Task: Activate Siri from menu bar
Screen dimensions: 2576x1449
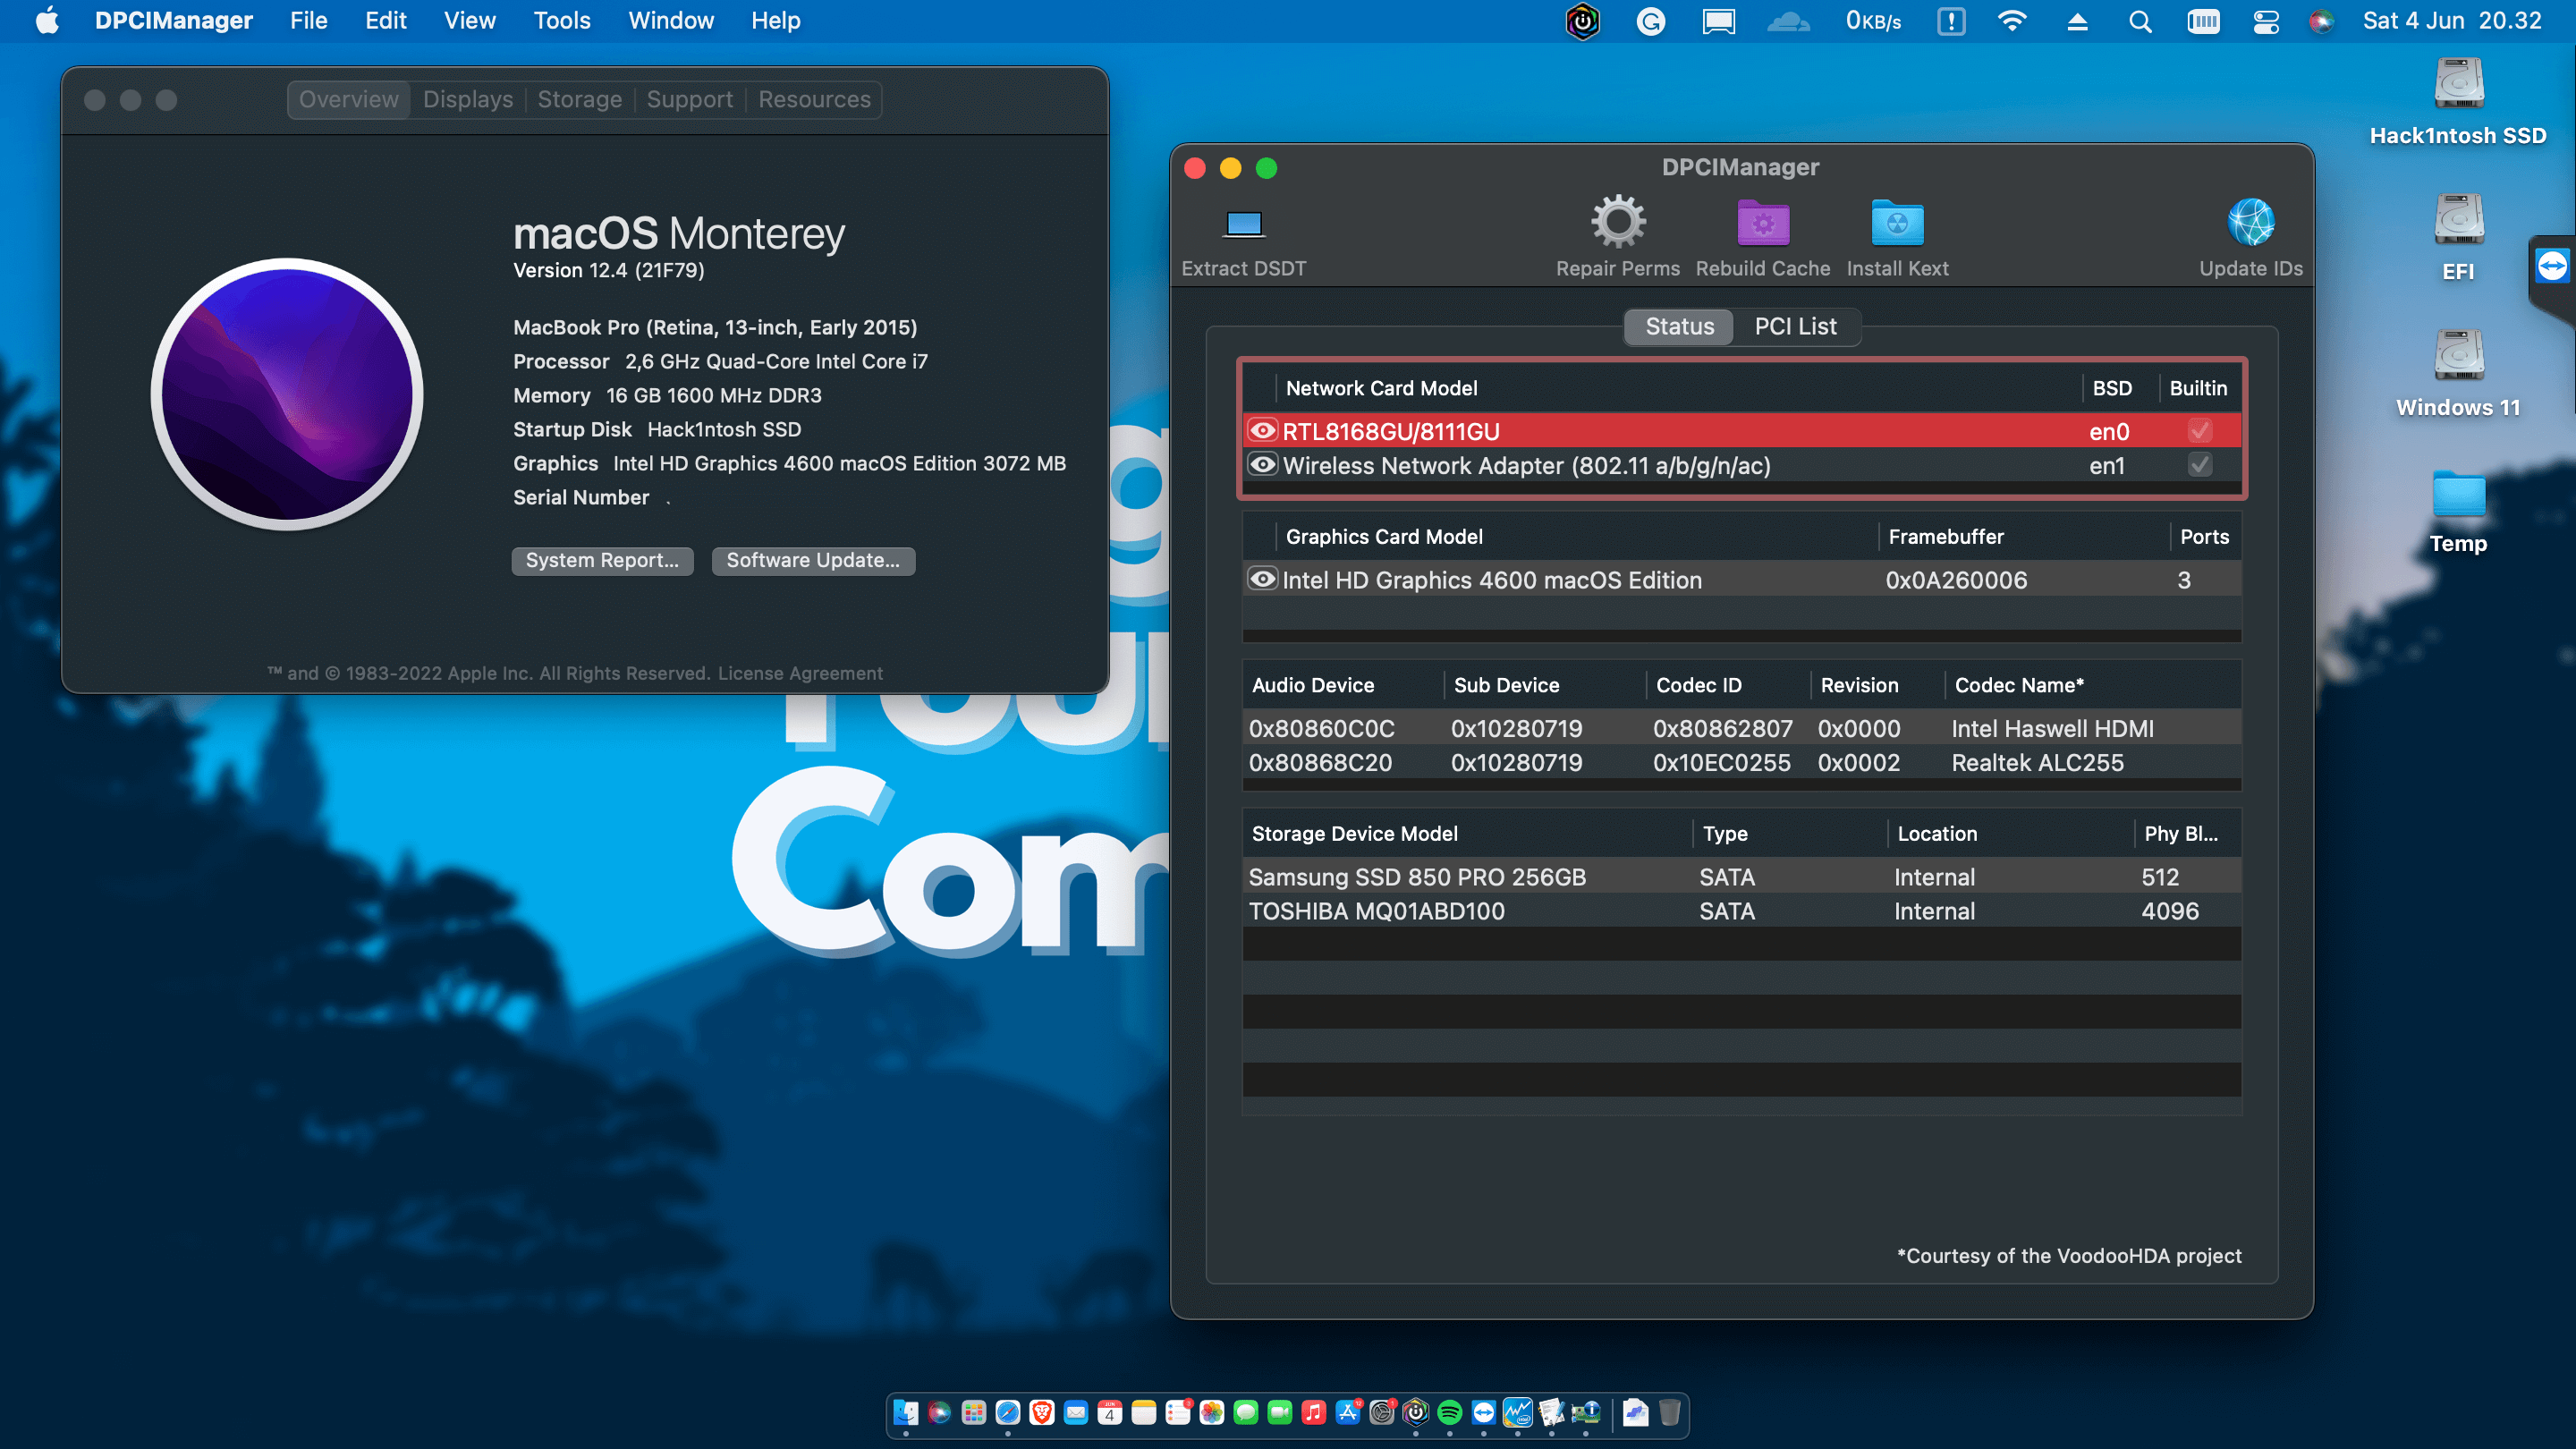Action: tap(2322, 21)
